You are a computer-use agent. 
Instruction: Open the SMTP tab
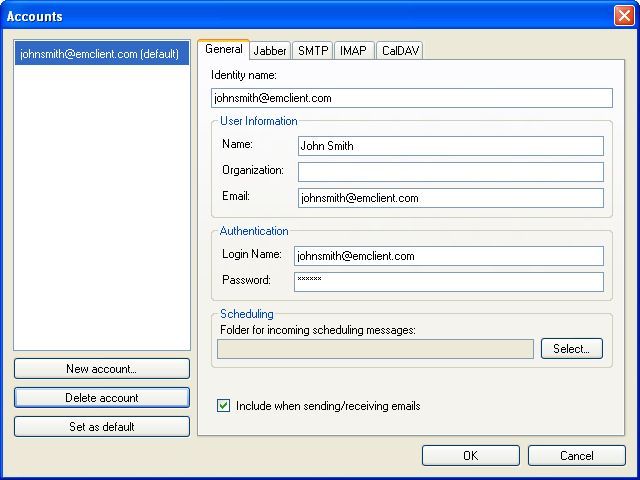[313, 51]
